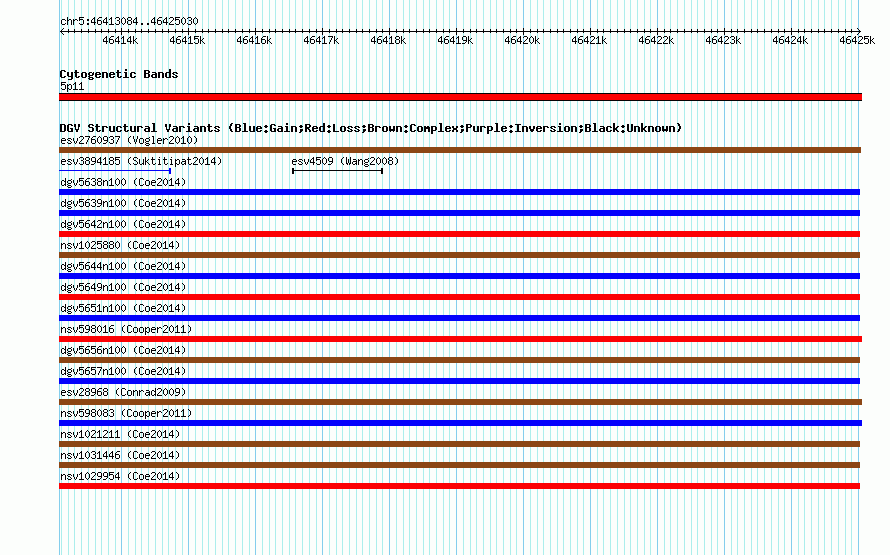Open the dgv5644n100 (Coe2014) label

123,266
